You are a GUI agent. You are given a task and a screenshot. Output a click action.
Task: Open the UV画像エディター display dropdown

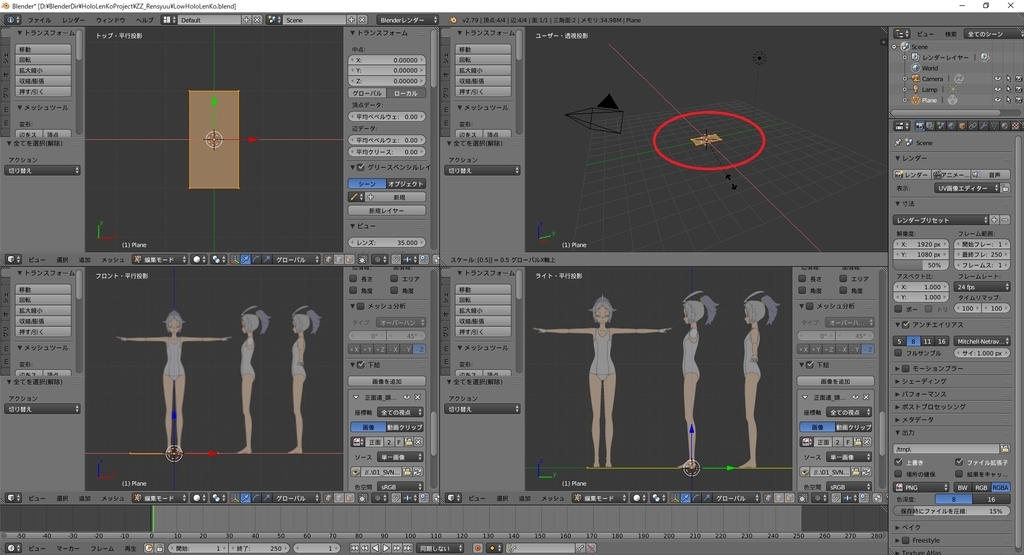coord(967,188)
